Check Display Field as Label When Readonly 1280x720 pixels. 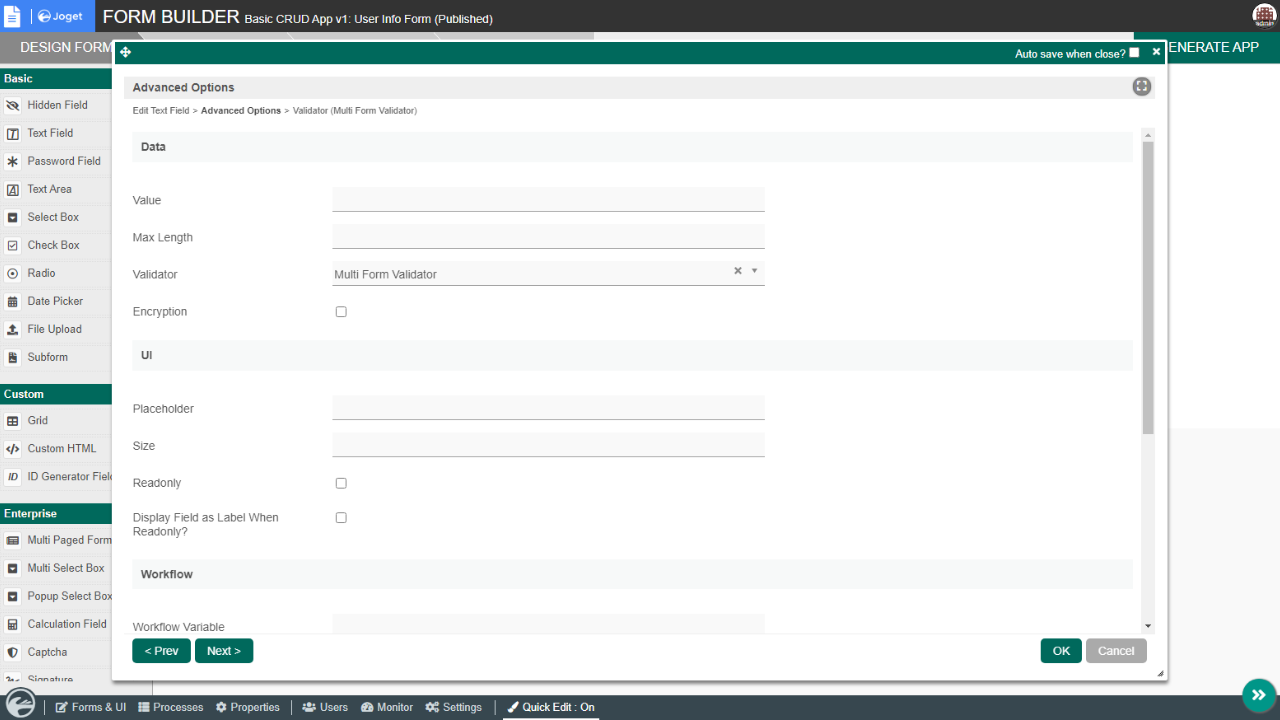coord(341,518)
